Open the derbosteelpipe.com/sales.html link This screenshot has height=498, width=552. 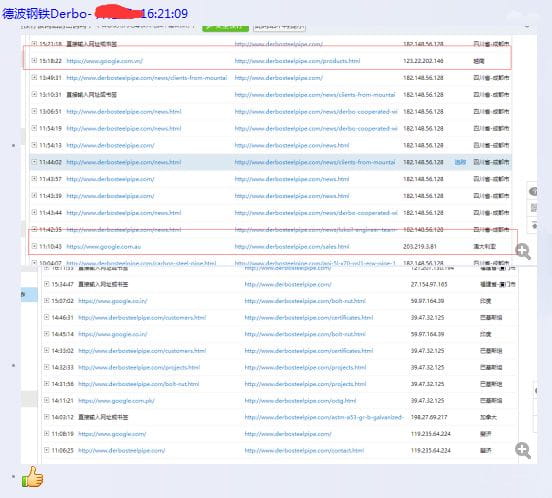pyautogui.click(x=292, y=247)
